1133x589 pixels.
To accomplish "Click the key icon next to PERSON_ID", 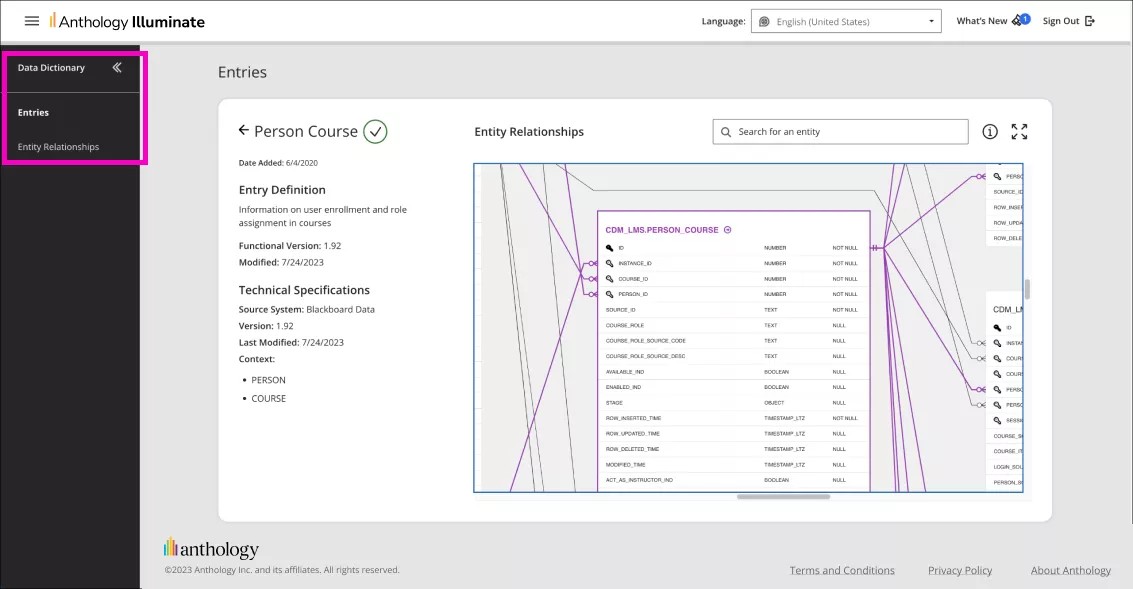I will click(610, 294).
